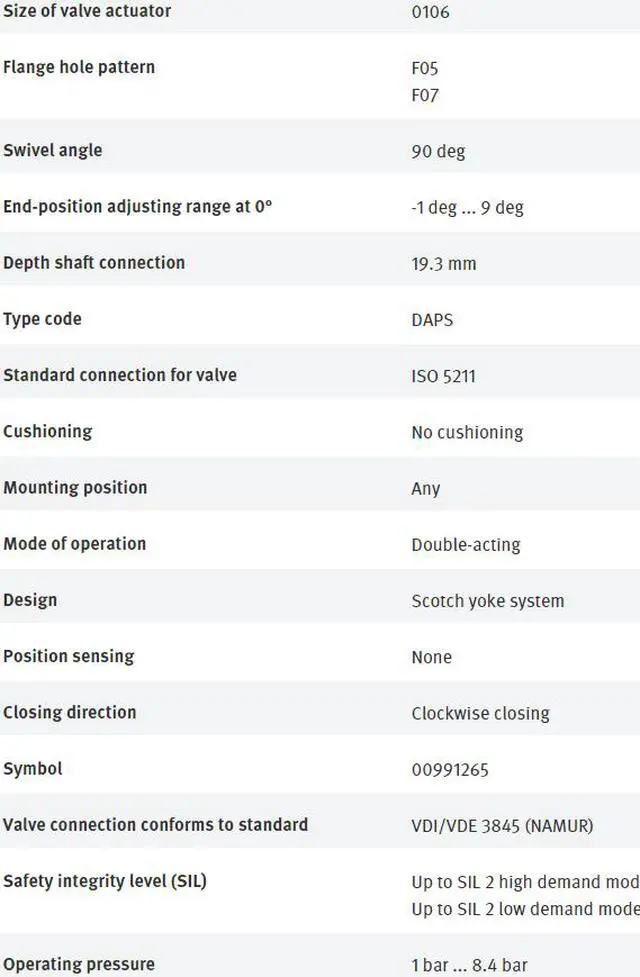Click the F05 flange value

[x=425, y=69]
